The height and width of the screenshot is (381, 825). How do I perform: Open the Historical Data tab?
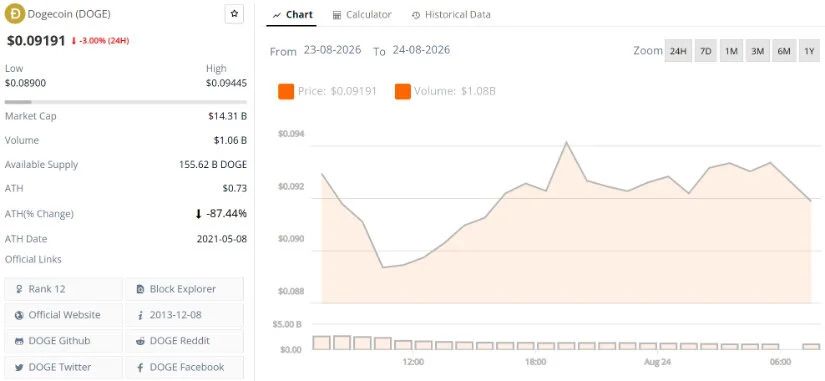(451, 15)
